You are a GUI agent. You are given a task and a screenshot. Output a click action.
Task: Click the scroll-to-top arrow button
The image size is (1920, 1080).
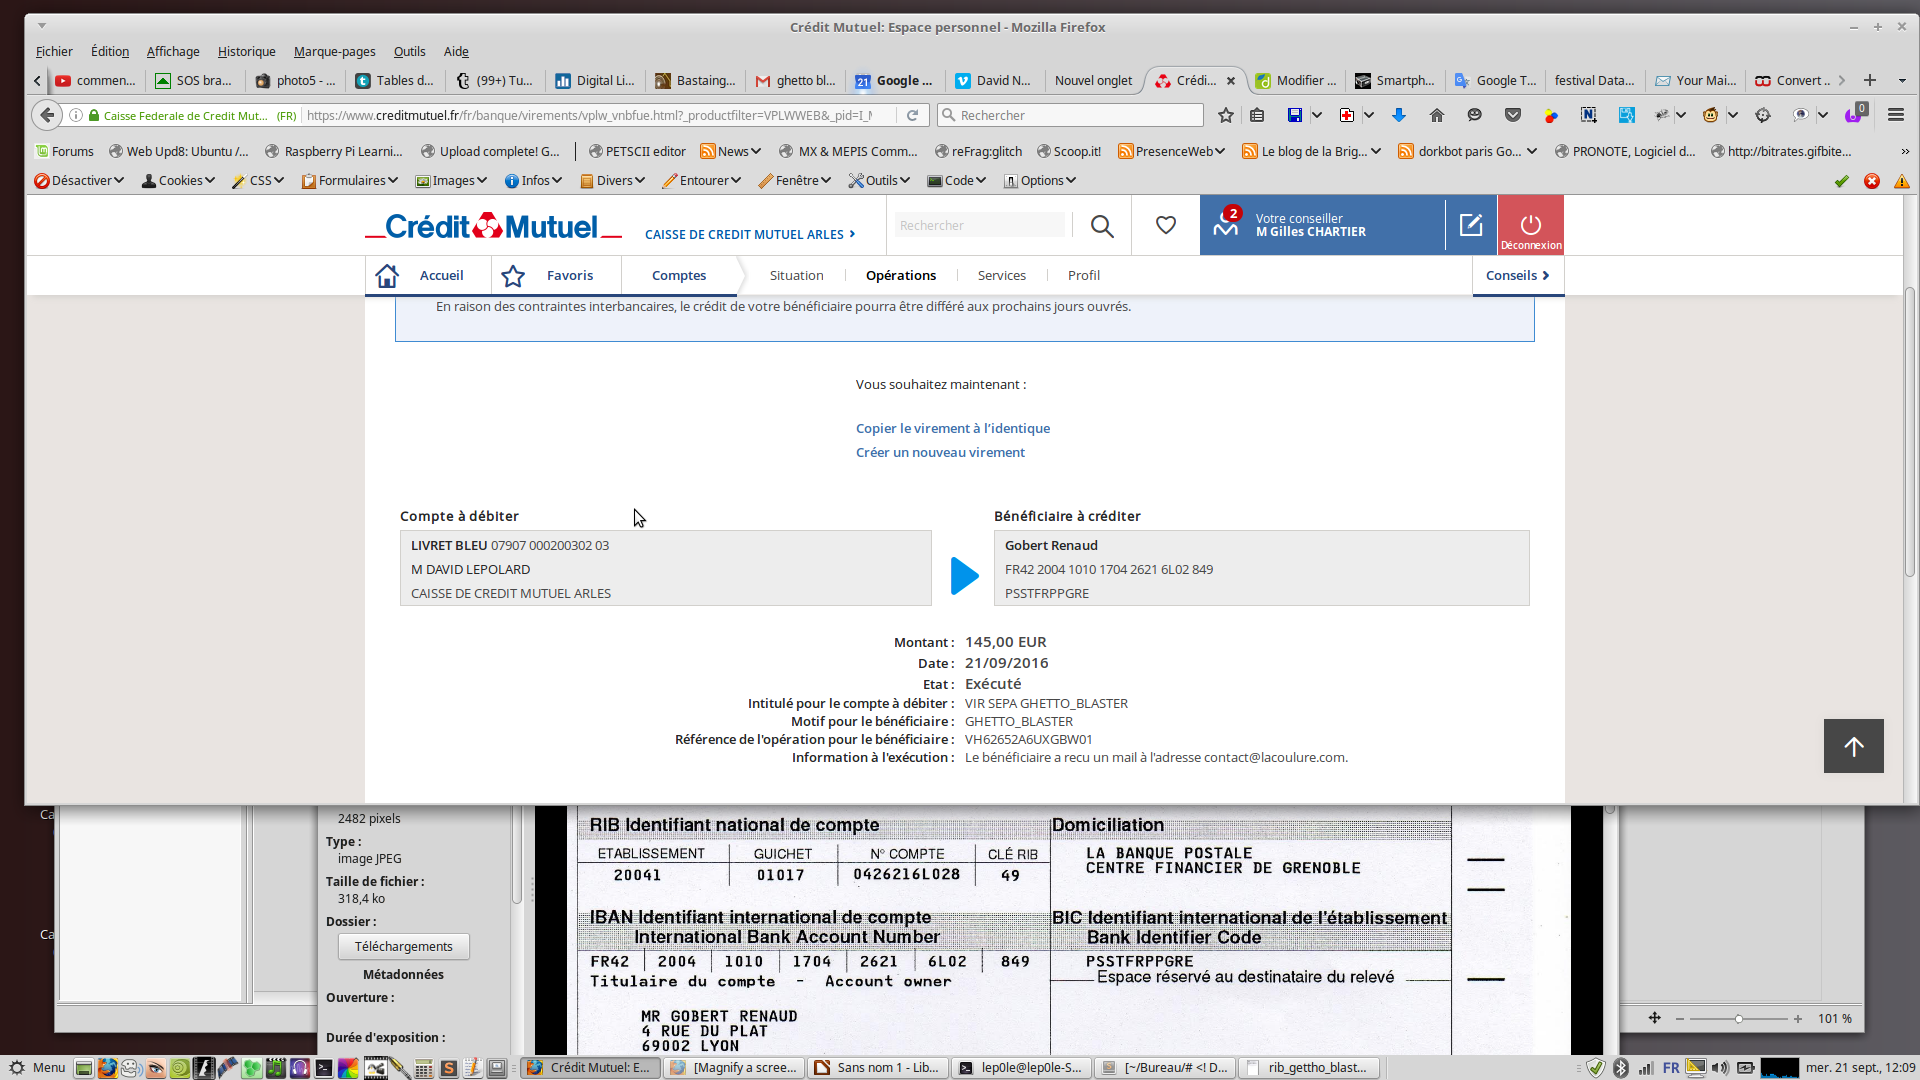(1853, 746)
